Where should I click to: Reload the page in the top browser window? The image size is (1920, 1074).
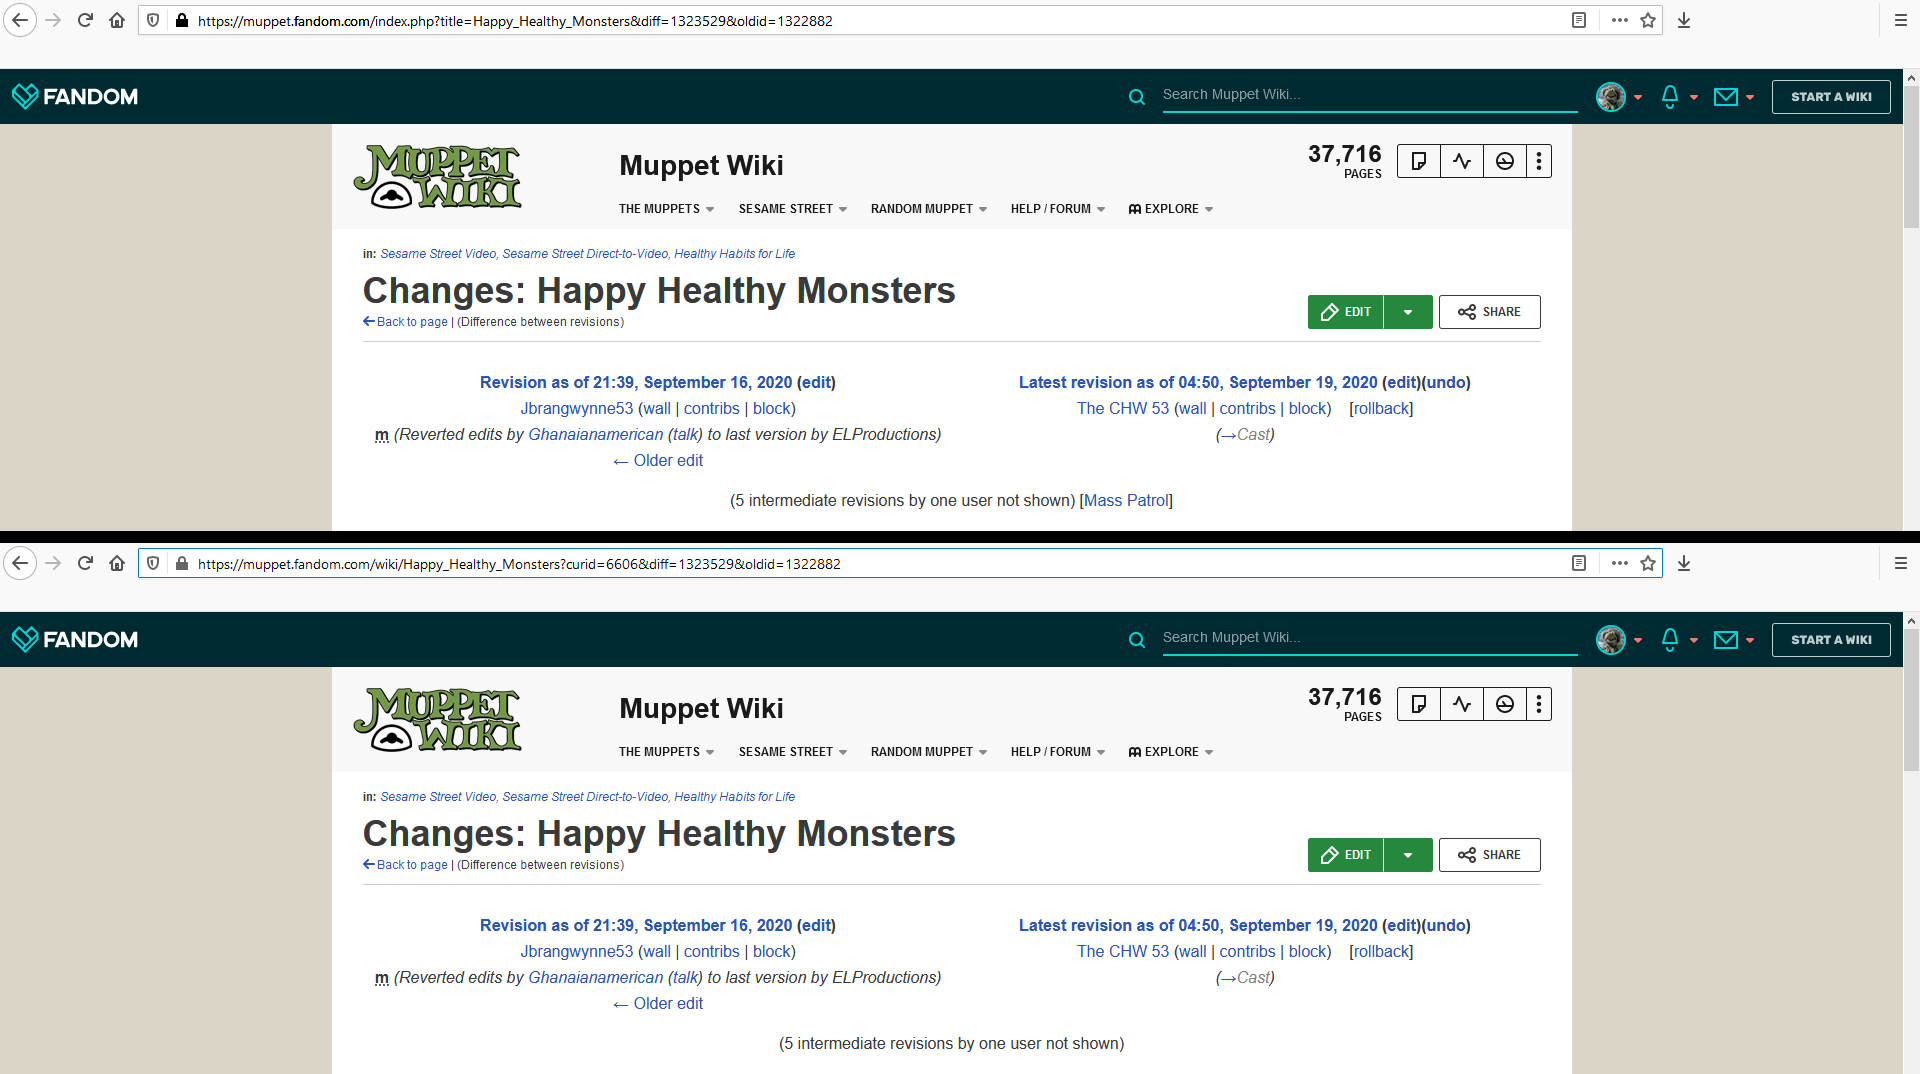point(85,20)
